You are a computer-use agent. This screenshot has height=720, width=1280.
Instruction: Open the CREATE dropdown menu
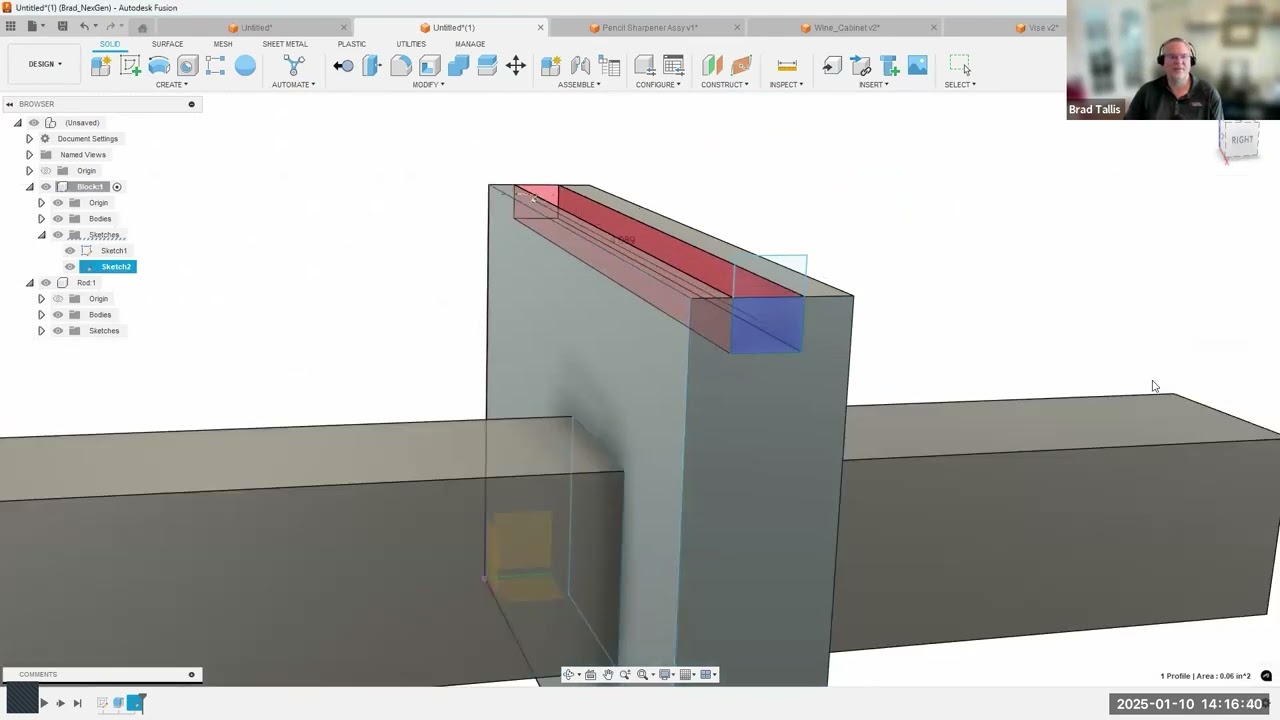[x=171, y=85]
